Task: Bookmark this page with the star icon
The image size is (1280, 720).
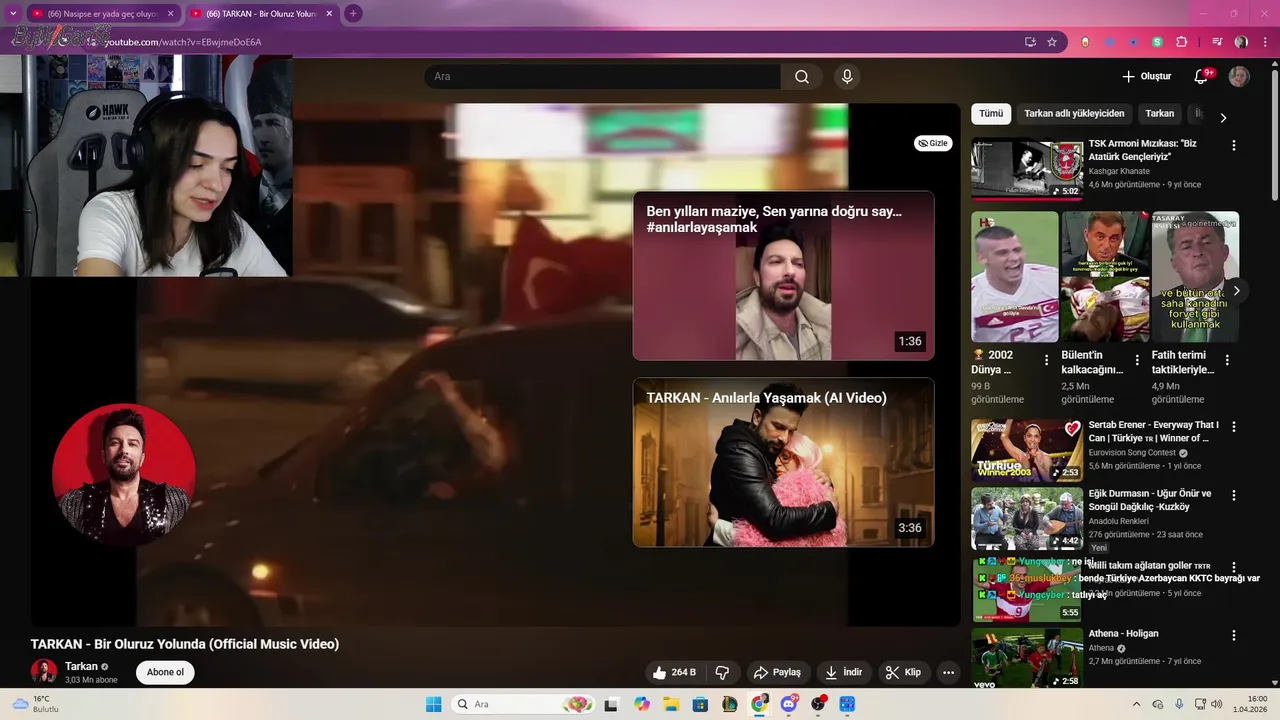Action: 1052,42
